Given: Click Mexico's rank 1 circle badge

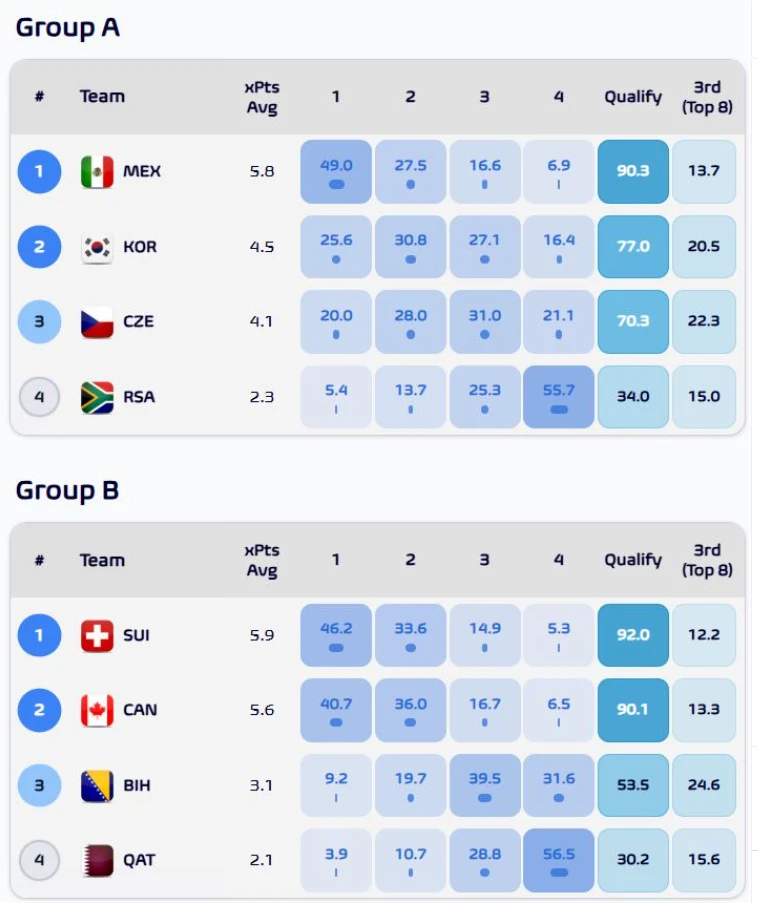Looking at the screenshot, I should pos(39,172).
